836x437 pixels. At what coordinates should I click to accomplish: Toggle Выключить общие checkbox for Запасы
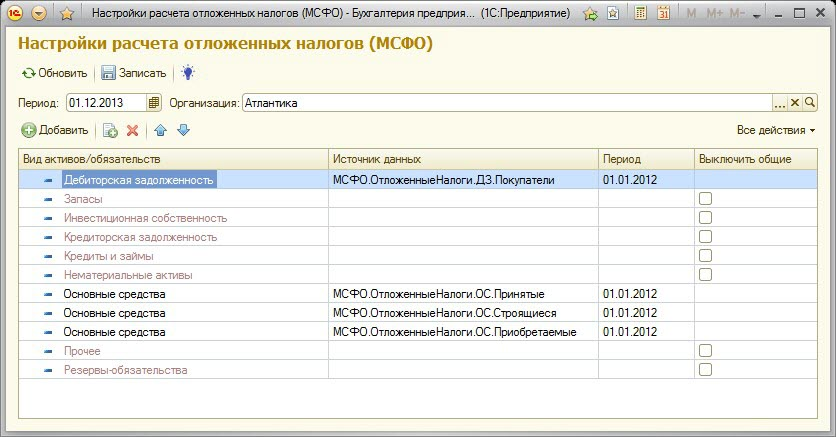point(705,199)
